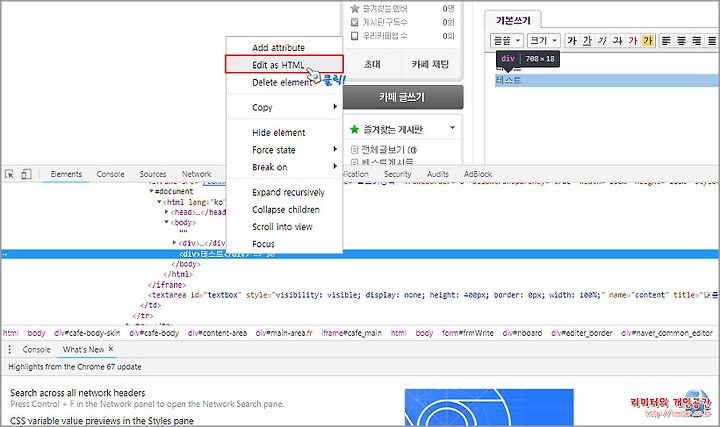Align text center in the editor toolbar

681,40
